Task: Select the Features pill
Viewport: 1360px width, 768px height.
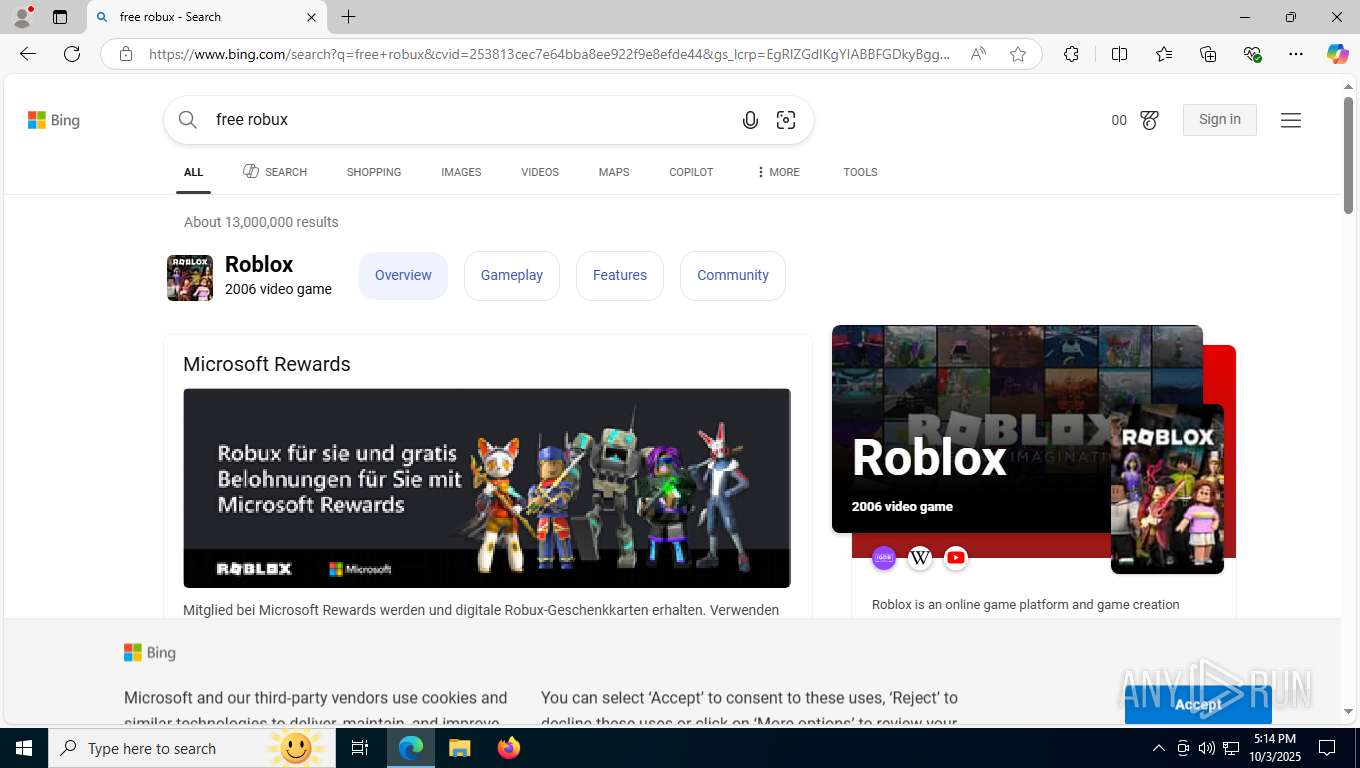Action: [x=620, y=275]
